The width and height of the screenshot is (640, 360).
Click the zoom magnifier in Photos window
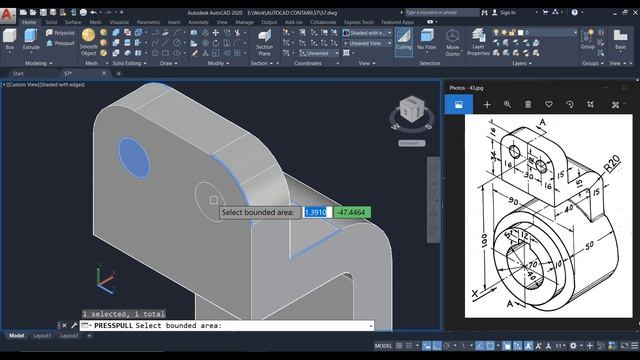(x=507, y=104)
